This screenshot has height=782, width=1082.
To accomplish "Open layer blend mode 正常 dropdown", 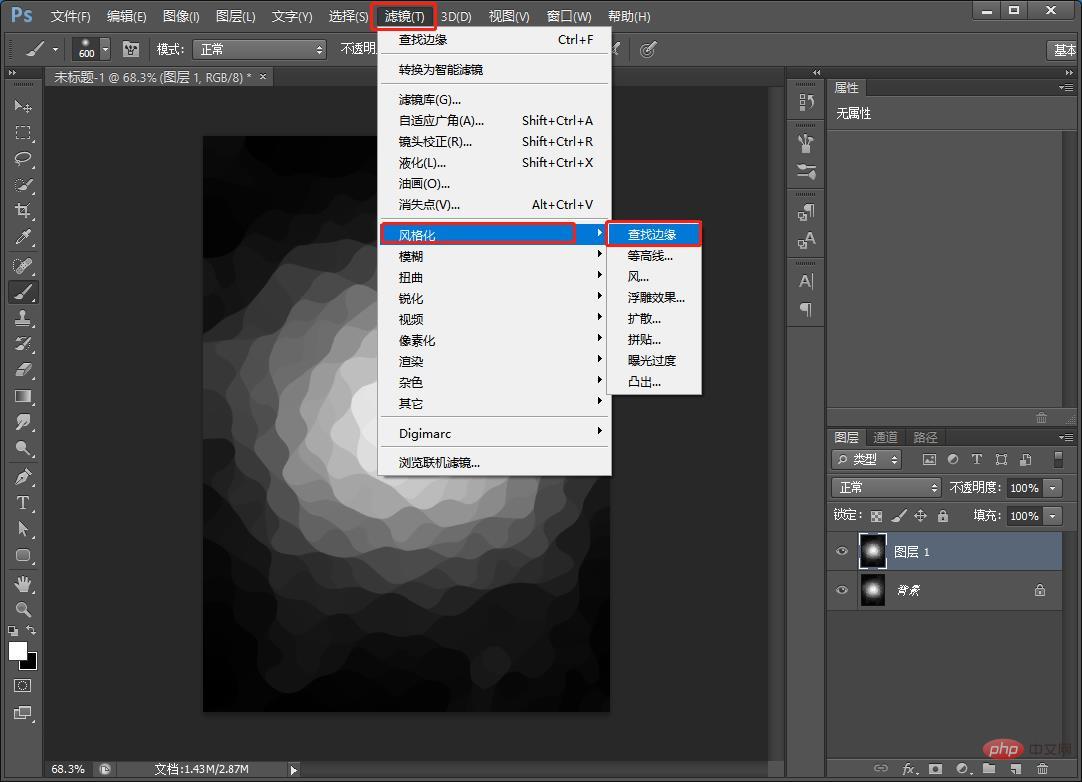I will (x=886, y=487).
